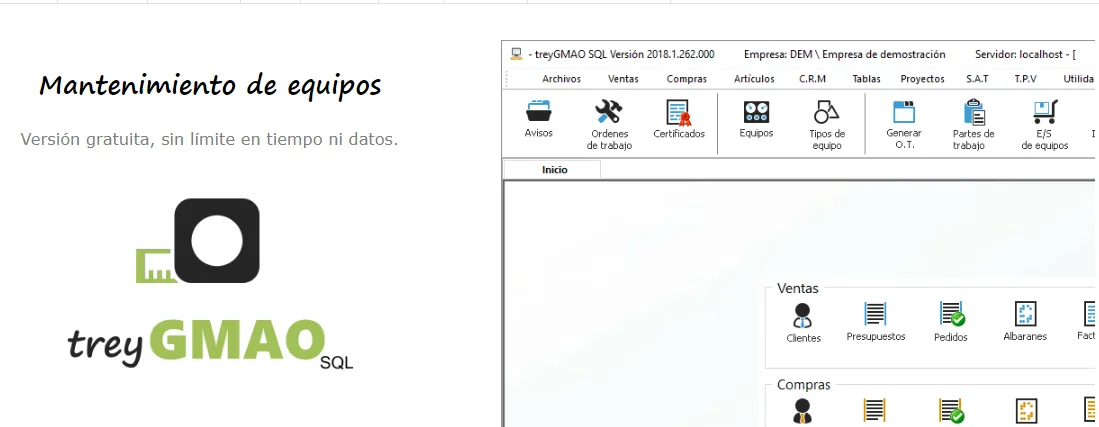Click 'Empresa: DEM' title bar text

(x=845, y=54)
